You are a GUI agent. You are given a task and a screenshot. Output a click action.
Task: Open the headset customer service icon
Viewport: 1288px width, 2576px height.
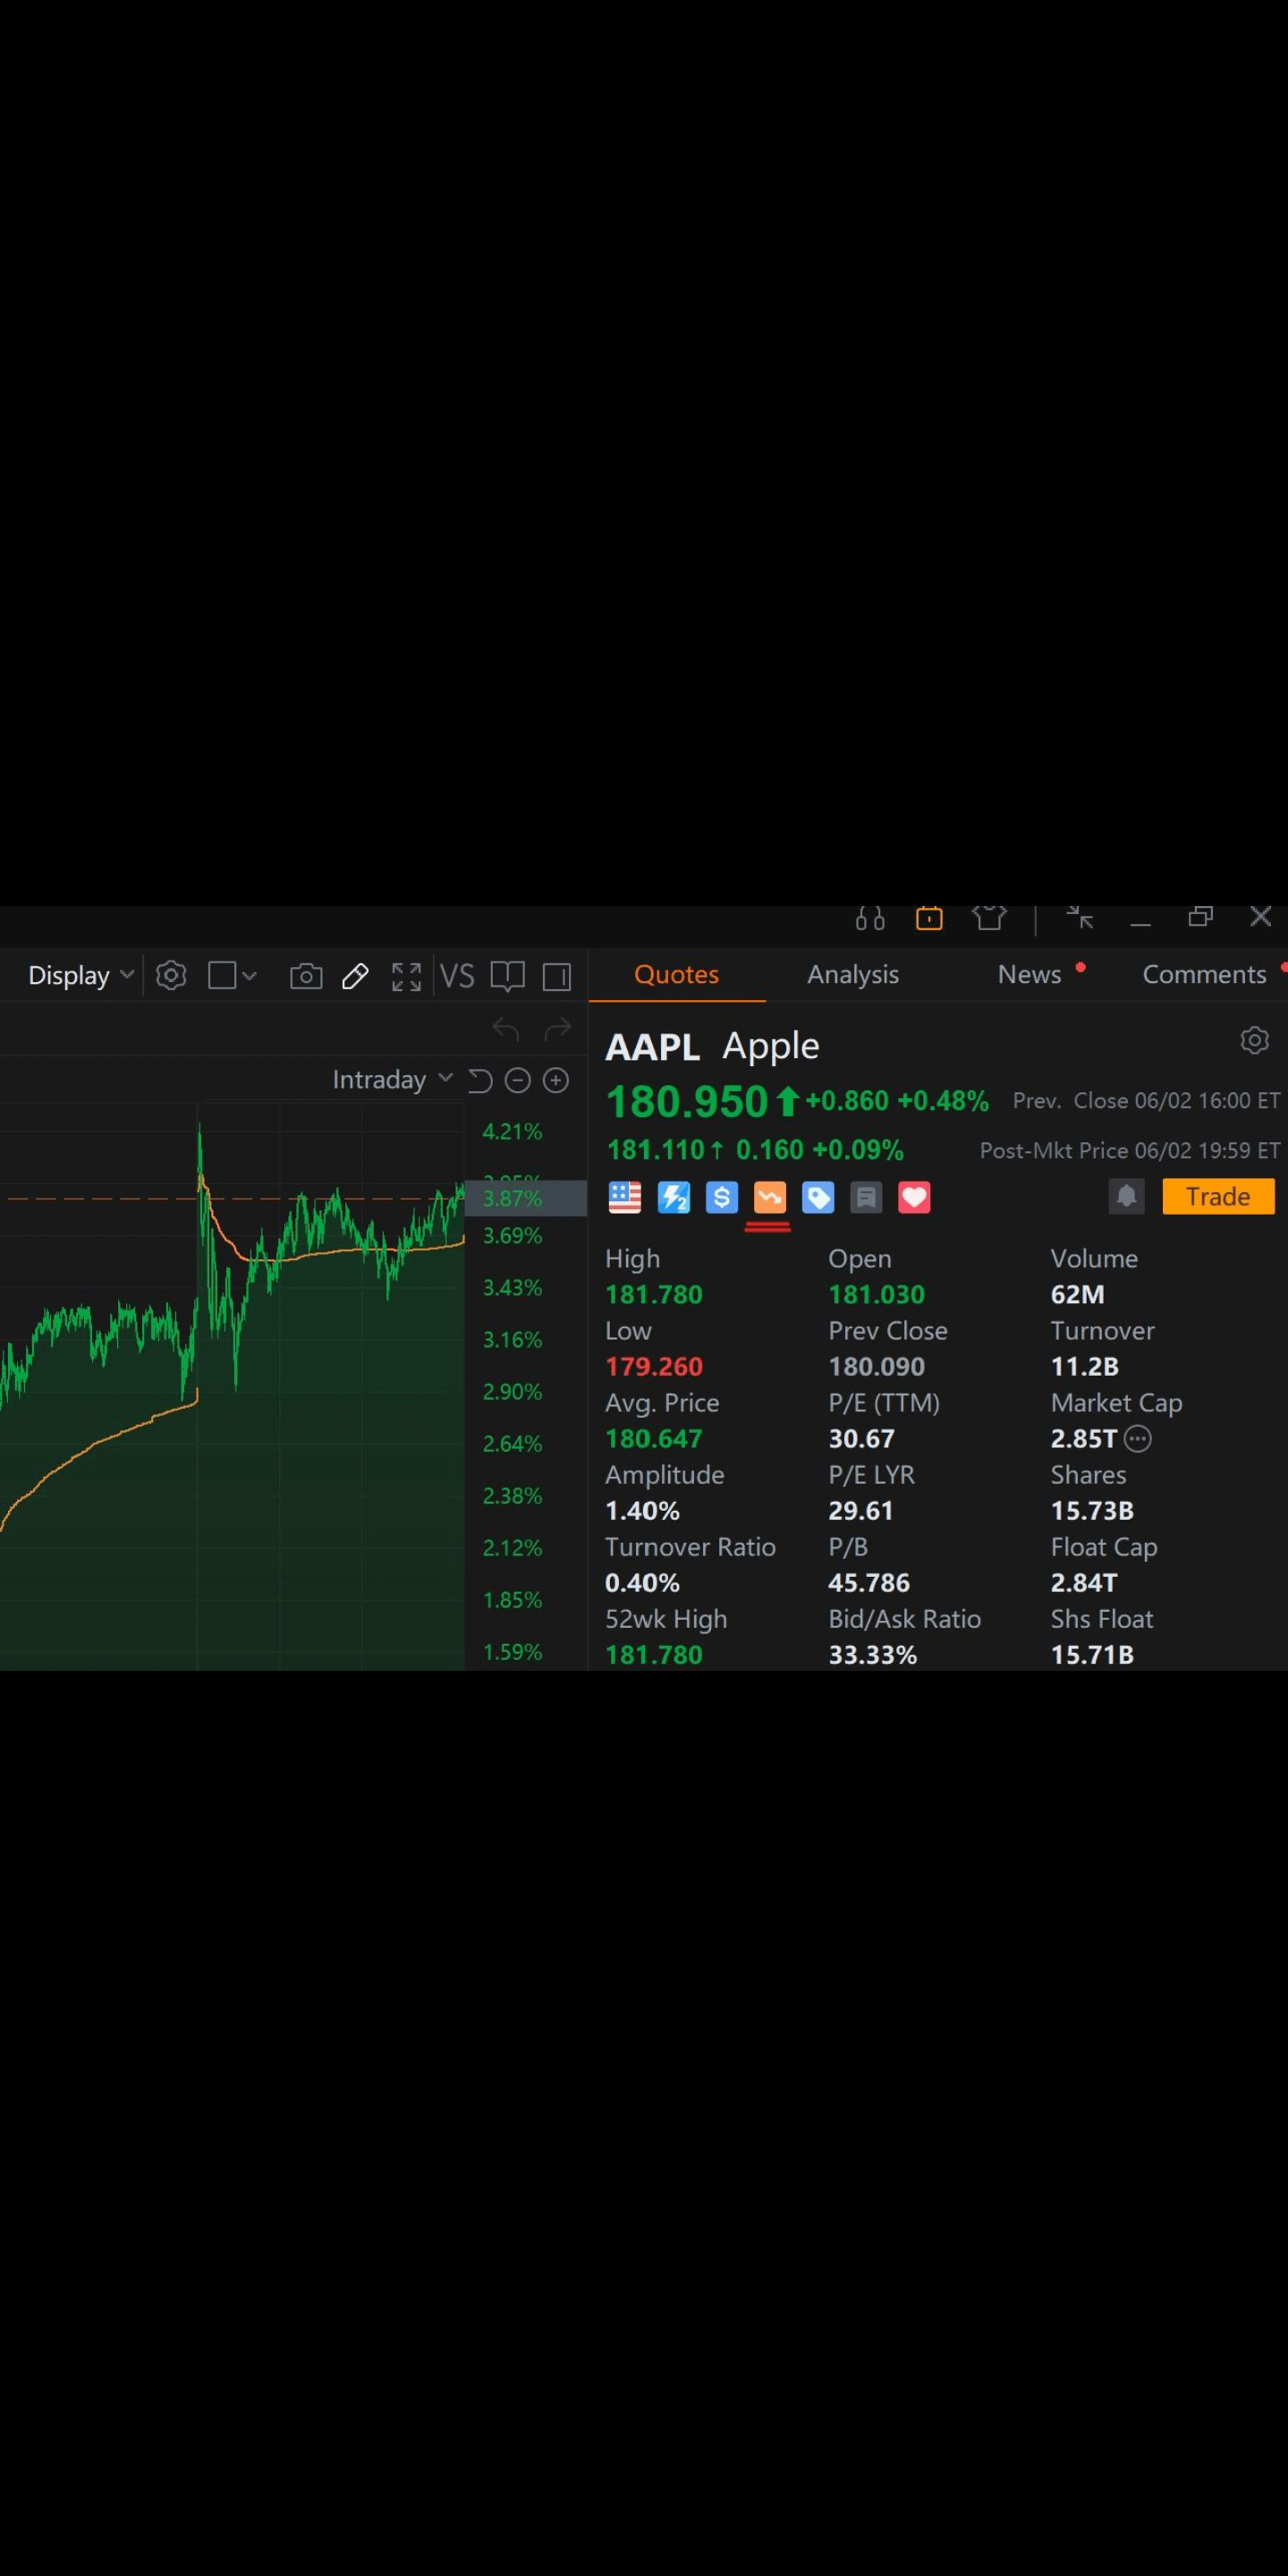(870, 918)
